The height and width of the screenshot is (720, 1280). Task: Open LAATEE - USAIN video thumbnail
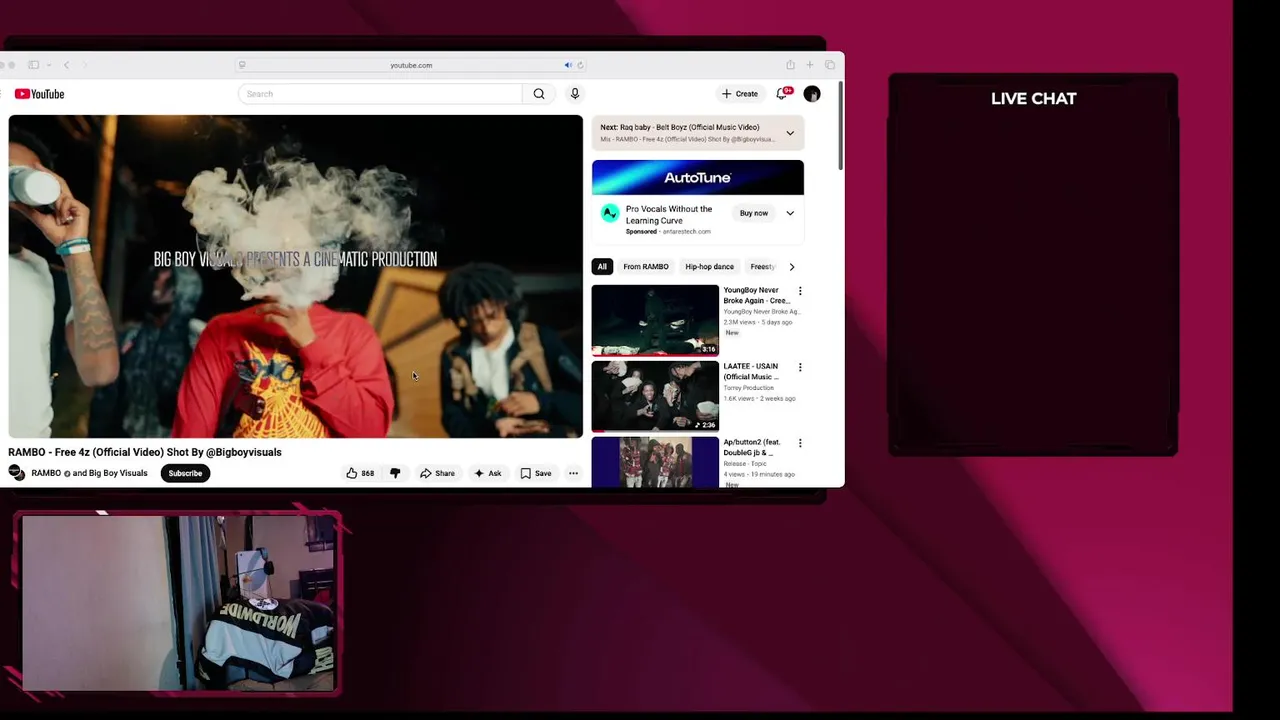pyautogui.click(x=655, y=396)
